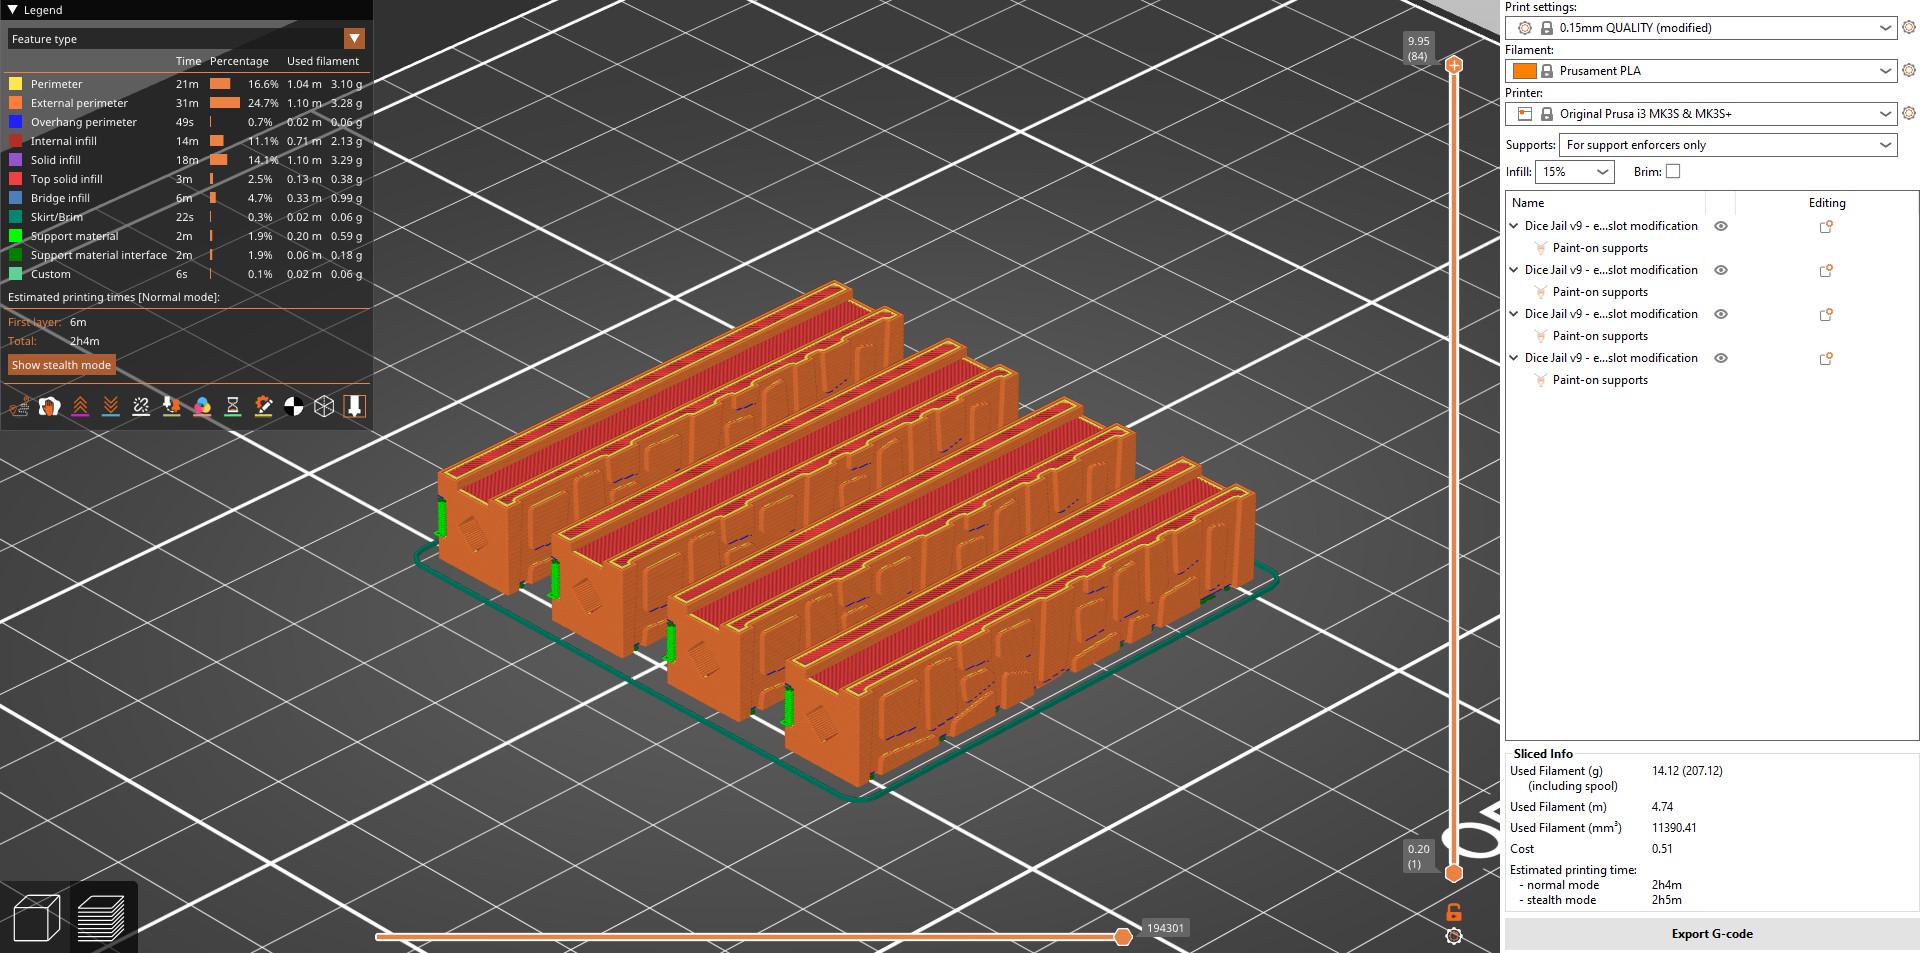1920x953 pixels.
Task: Open printer settings gear next to Original Prusa i3
Action: [1908, 114]
